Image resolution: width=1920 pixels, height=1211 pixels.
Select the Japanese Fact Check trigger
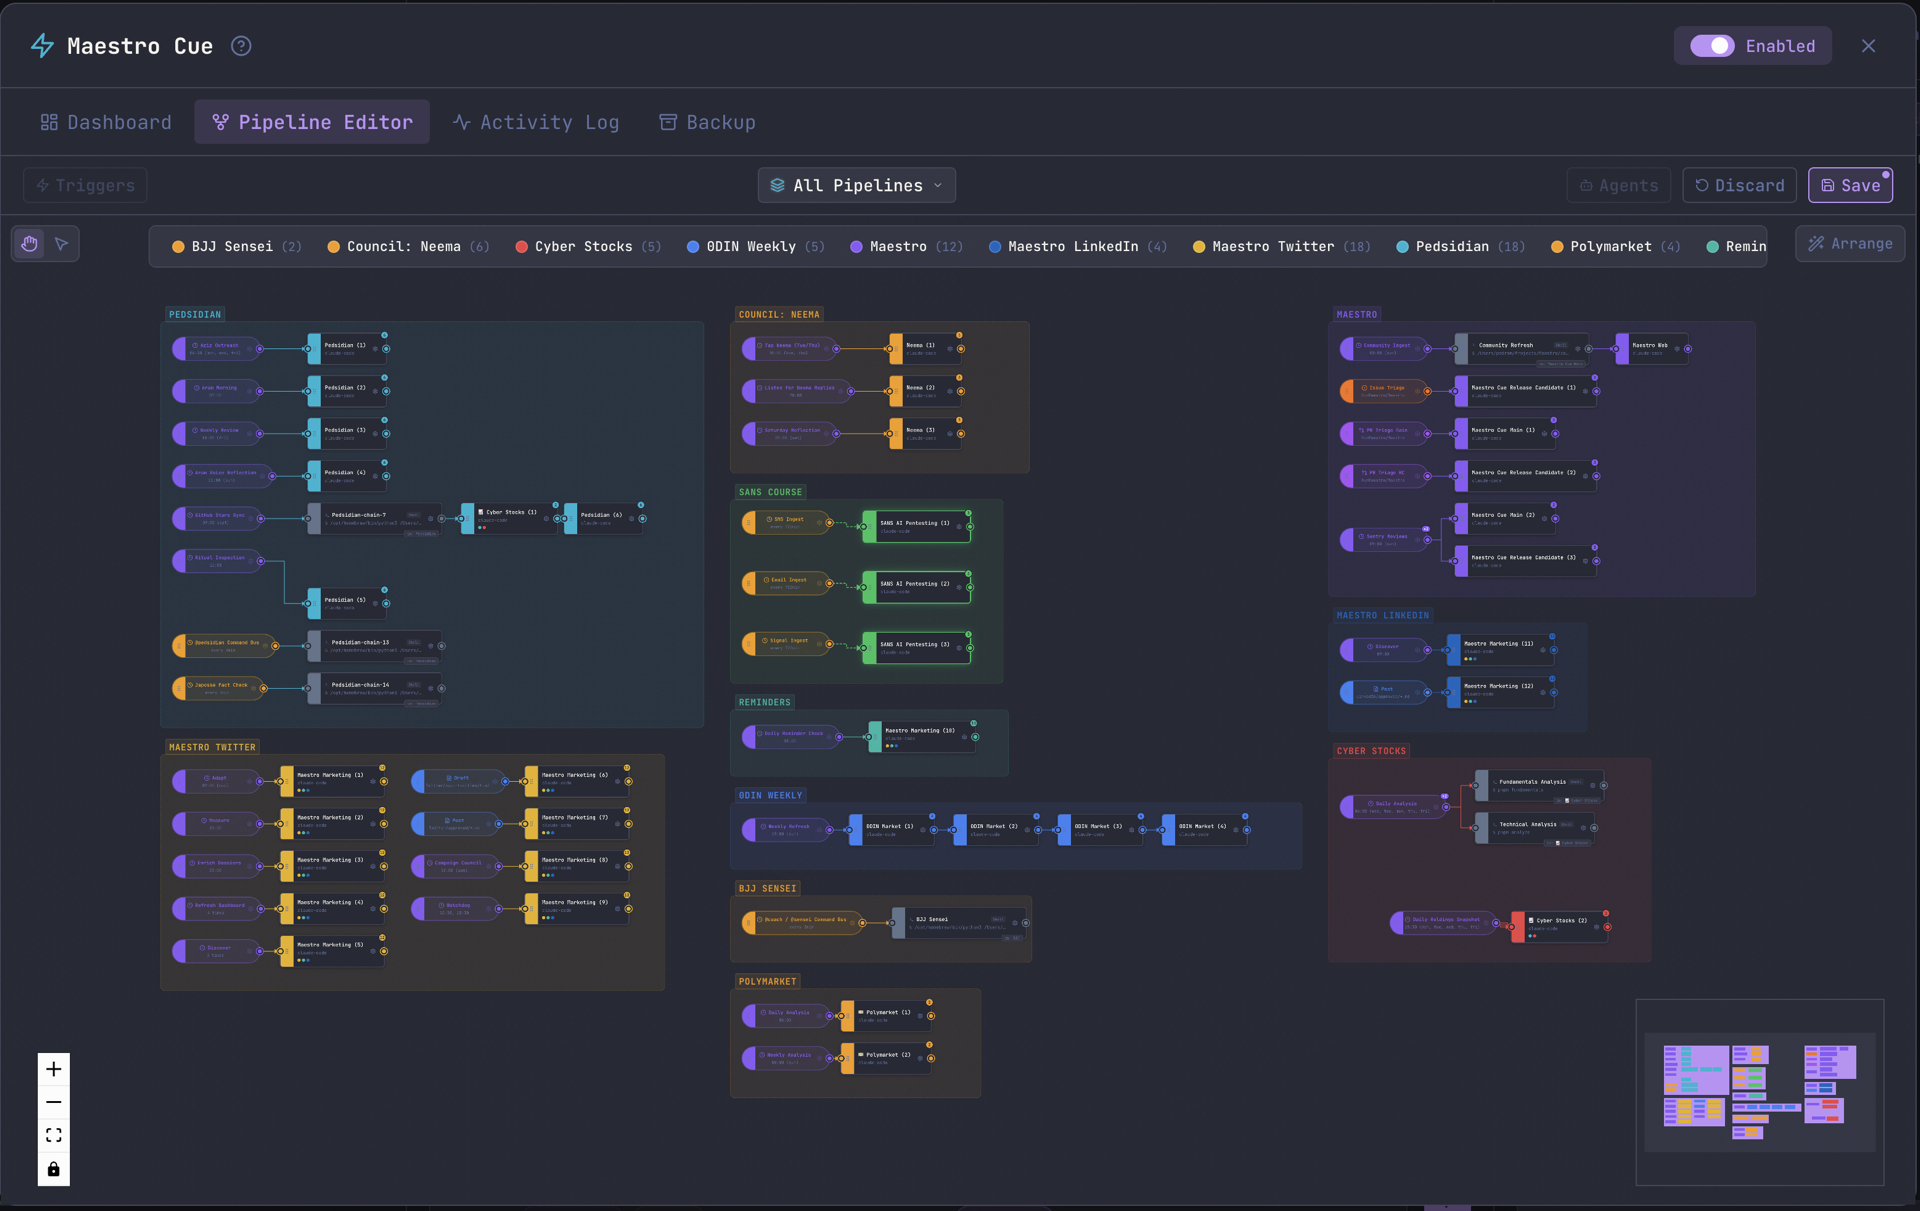tap(218, 688)
